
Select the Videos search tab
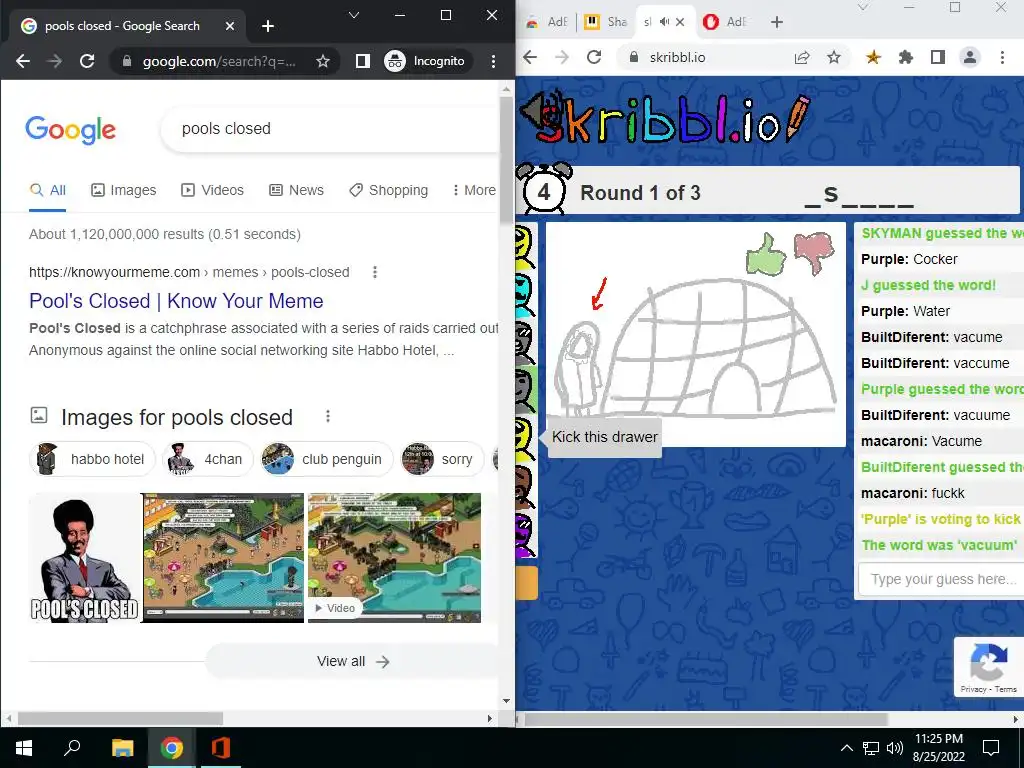coord(212,190)
